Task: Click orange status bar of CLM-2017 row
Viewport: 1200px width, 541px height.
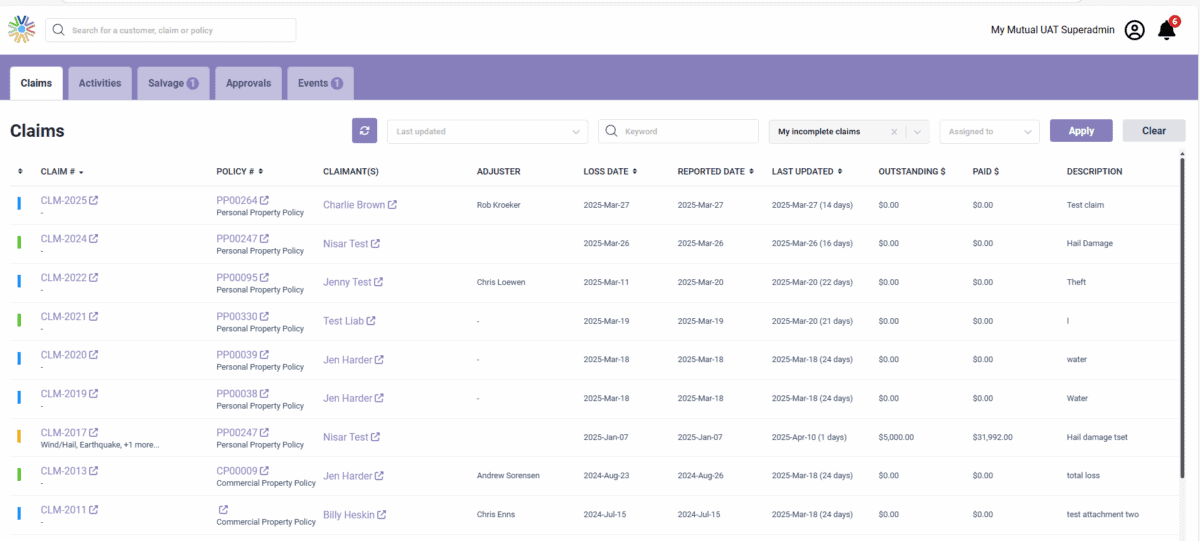Action: [19, 437]
